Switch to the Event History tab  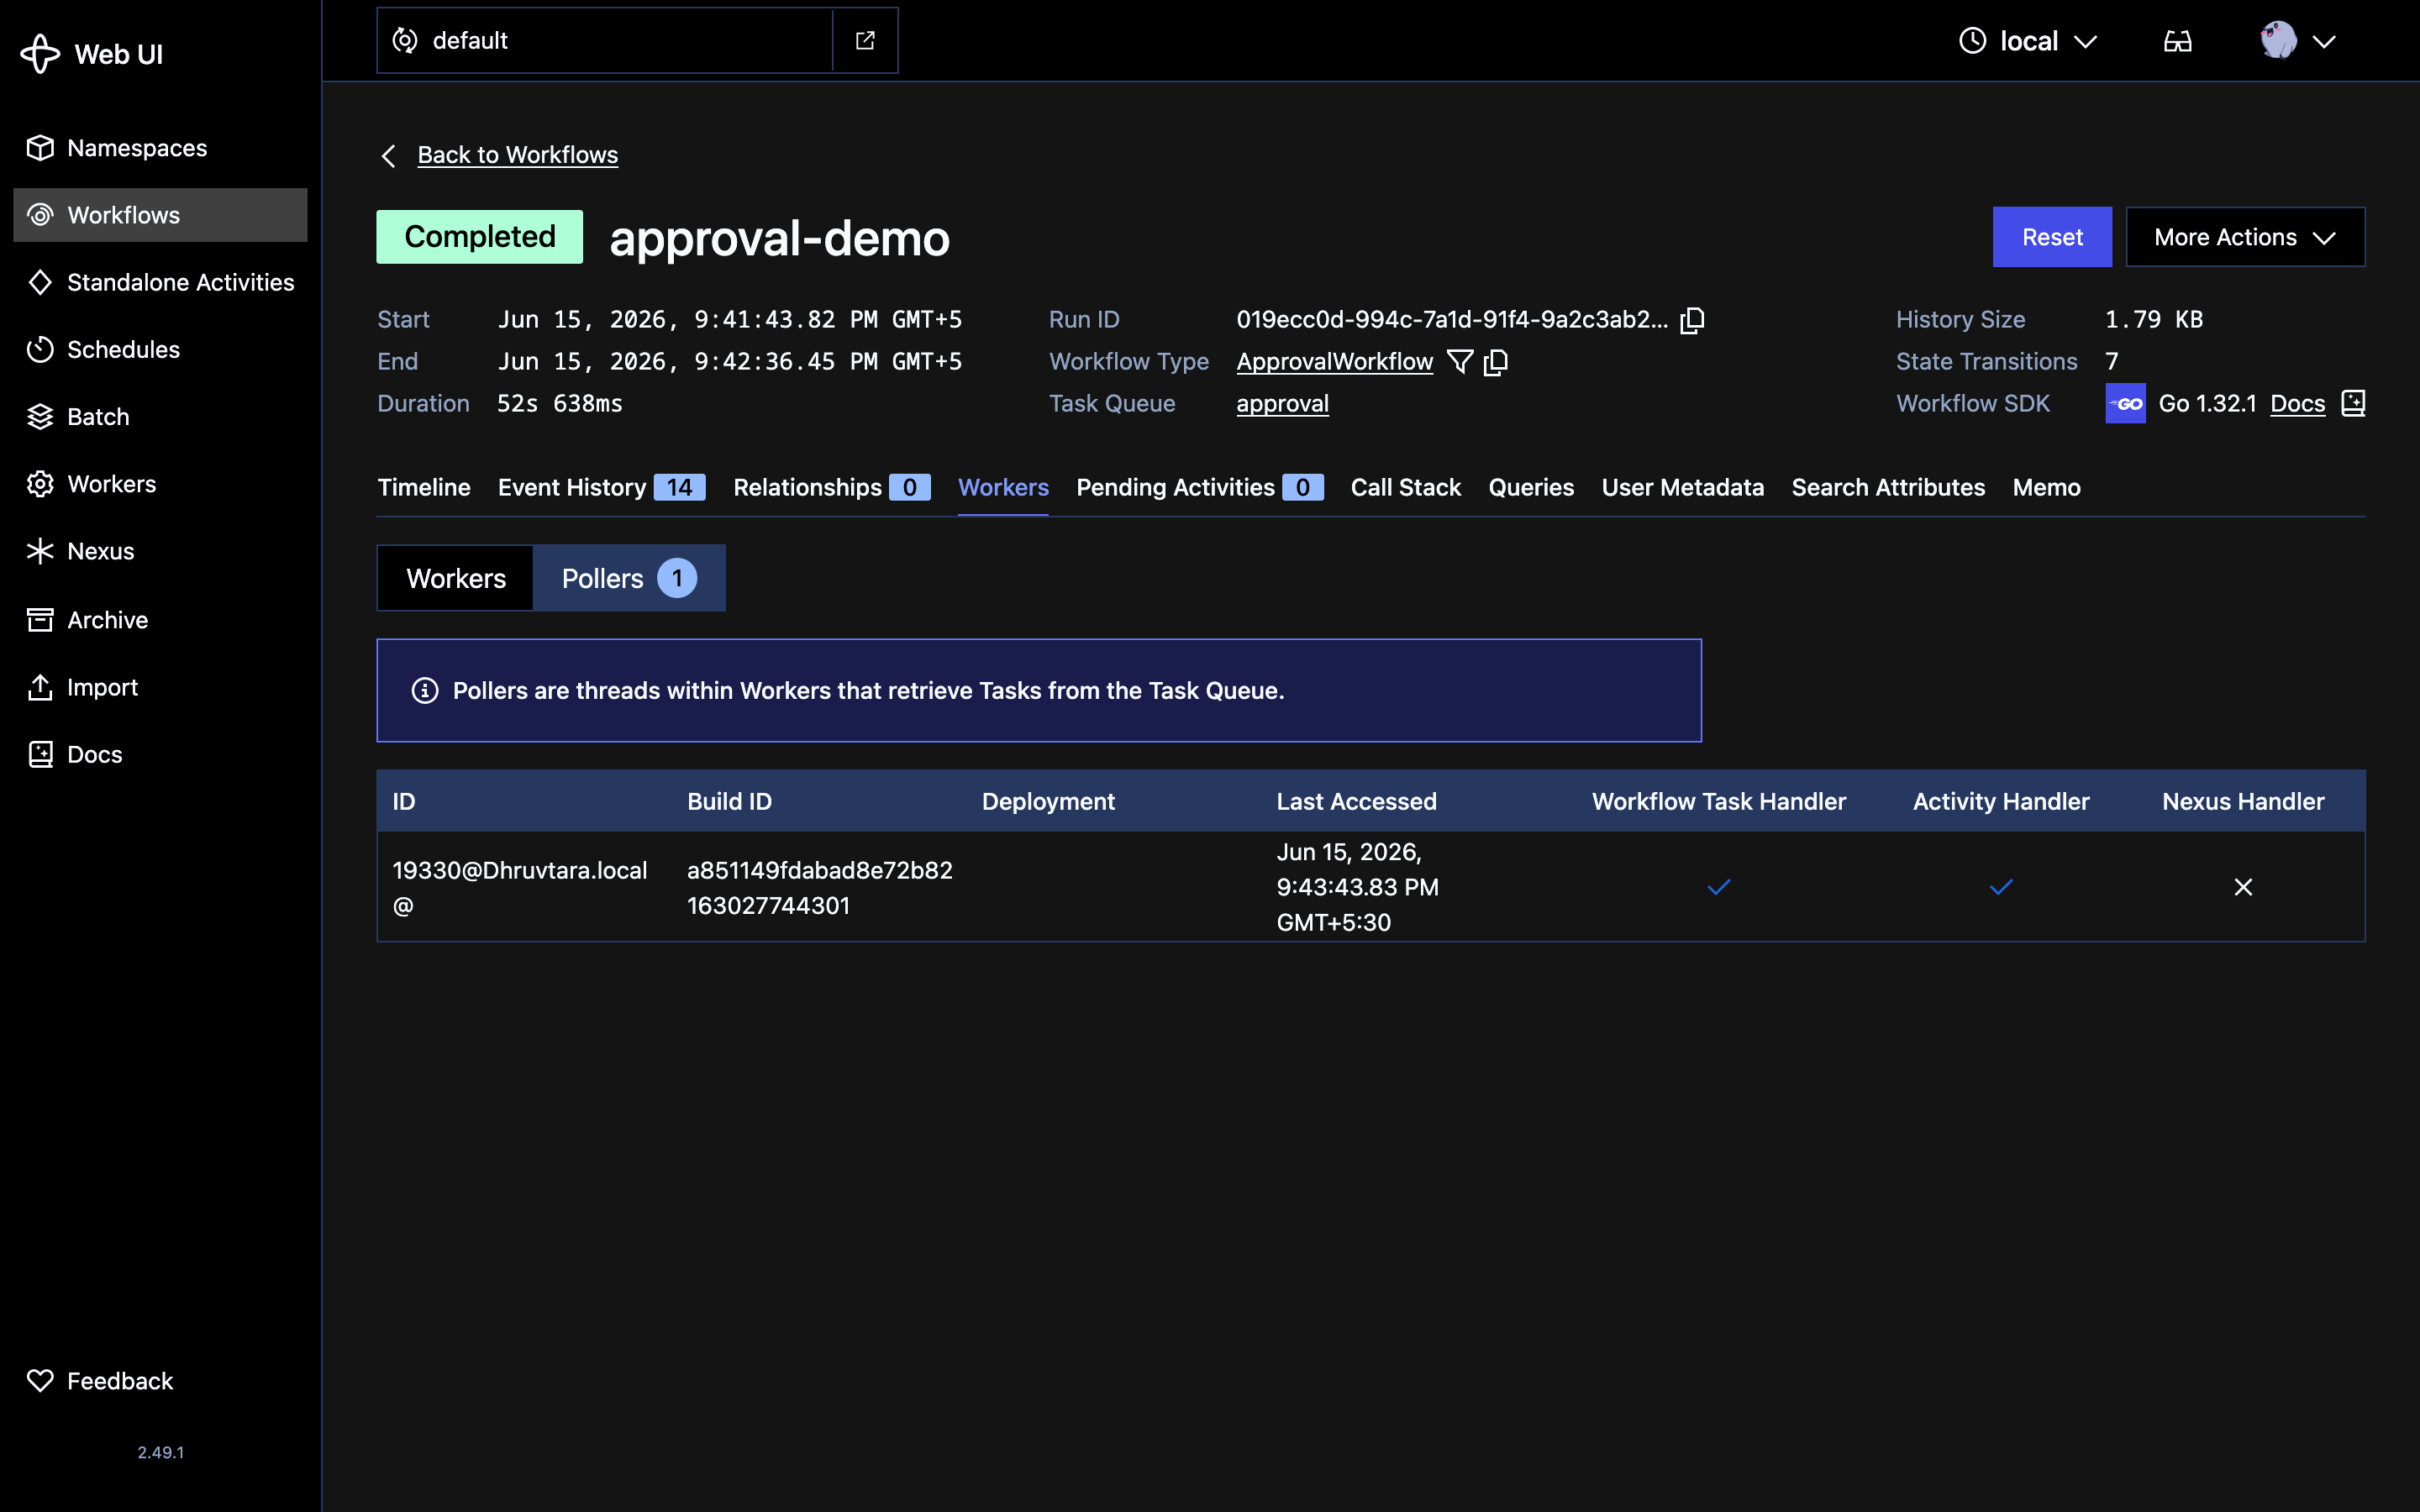tap(601, 487)
